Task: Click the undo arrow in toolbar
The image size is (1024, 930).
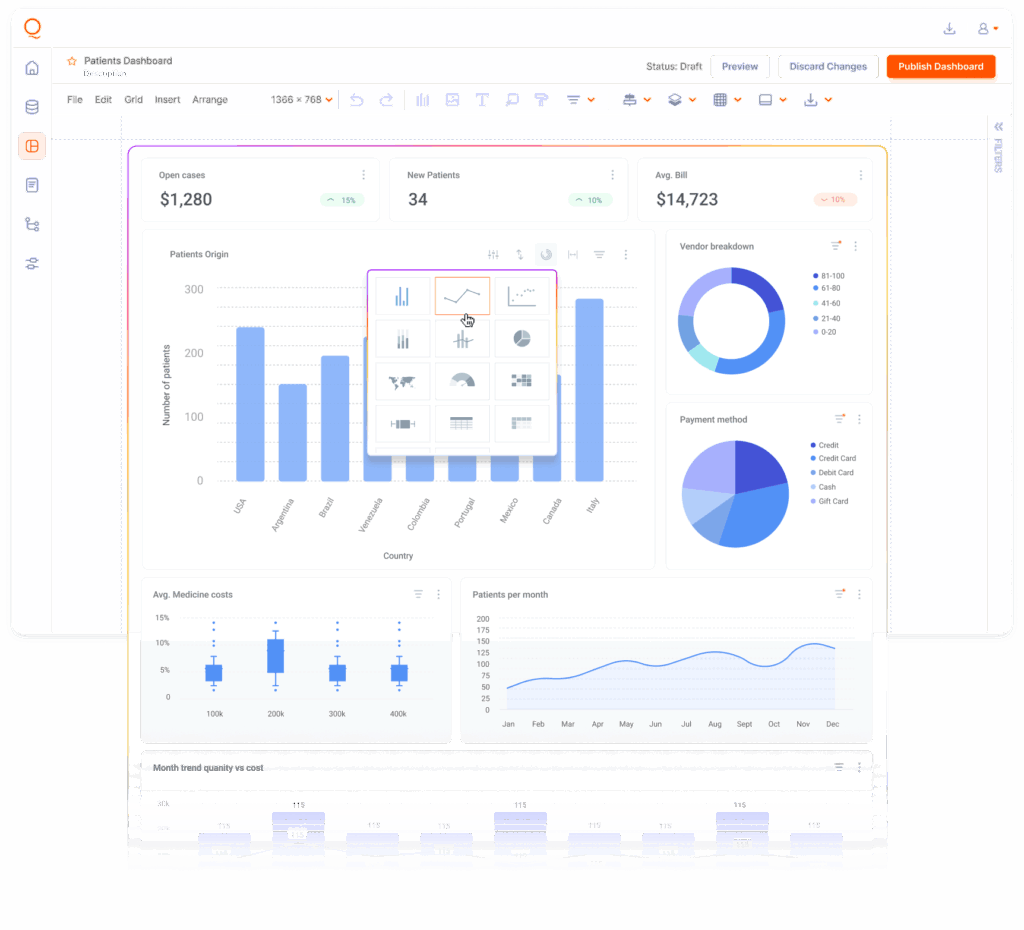Action: click(x=356, y=100)
